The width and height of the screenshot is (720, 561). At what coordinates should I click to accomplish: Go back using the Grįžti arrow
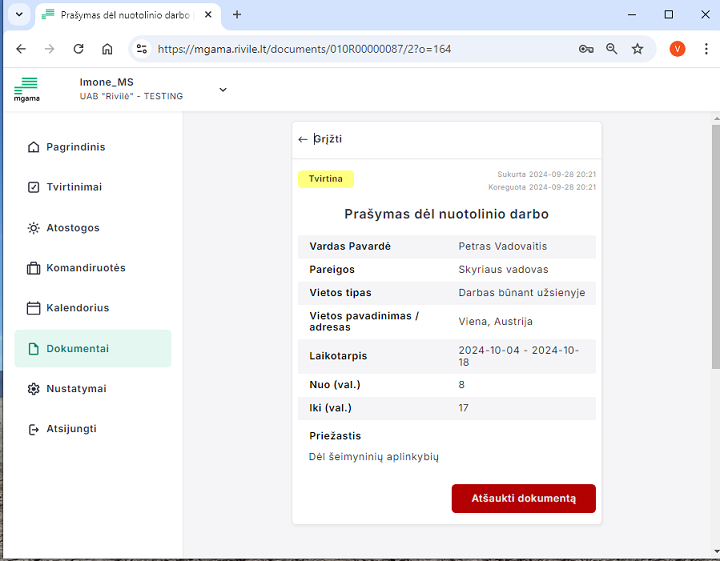click(x=303, y=139)
